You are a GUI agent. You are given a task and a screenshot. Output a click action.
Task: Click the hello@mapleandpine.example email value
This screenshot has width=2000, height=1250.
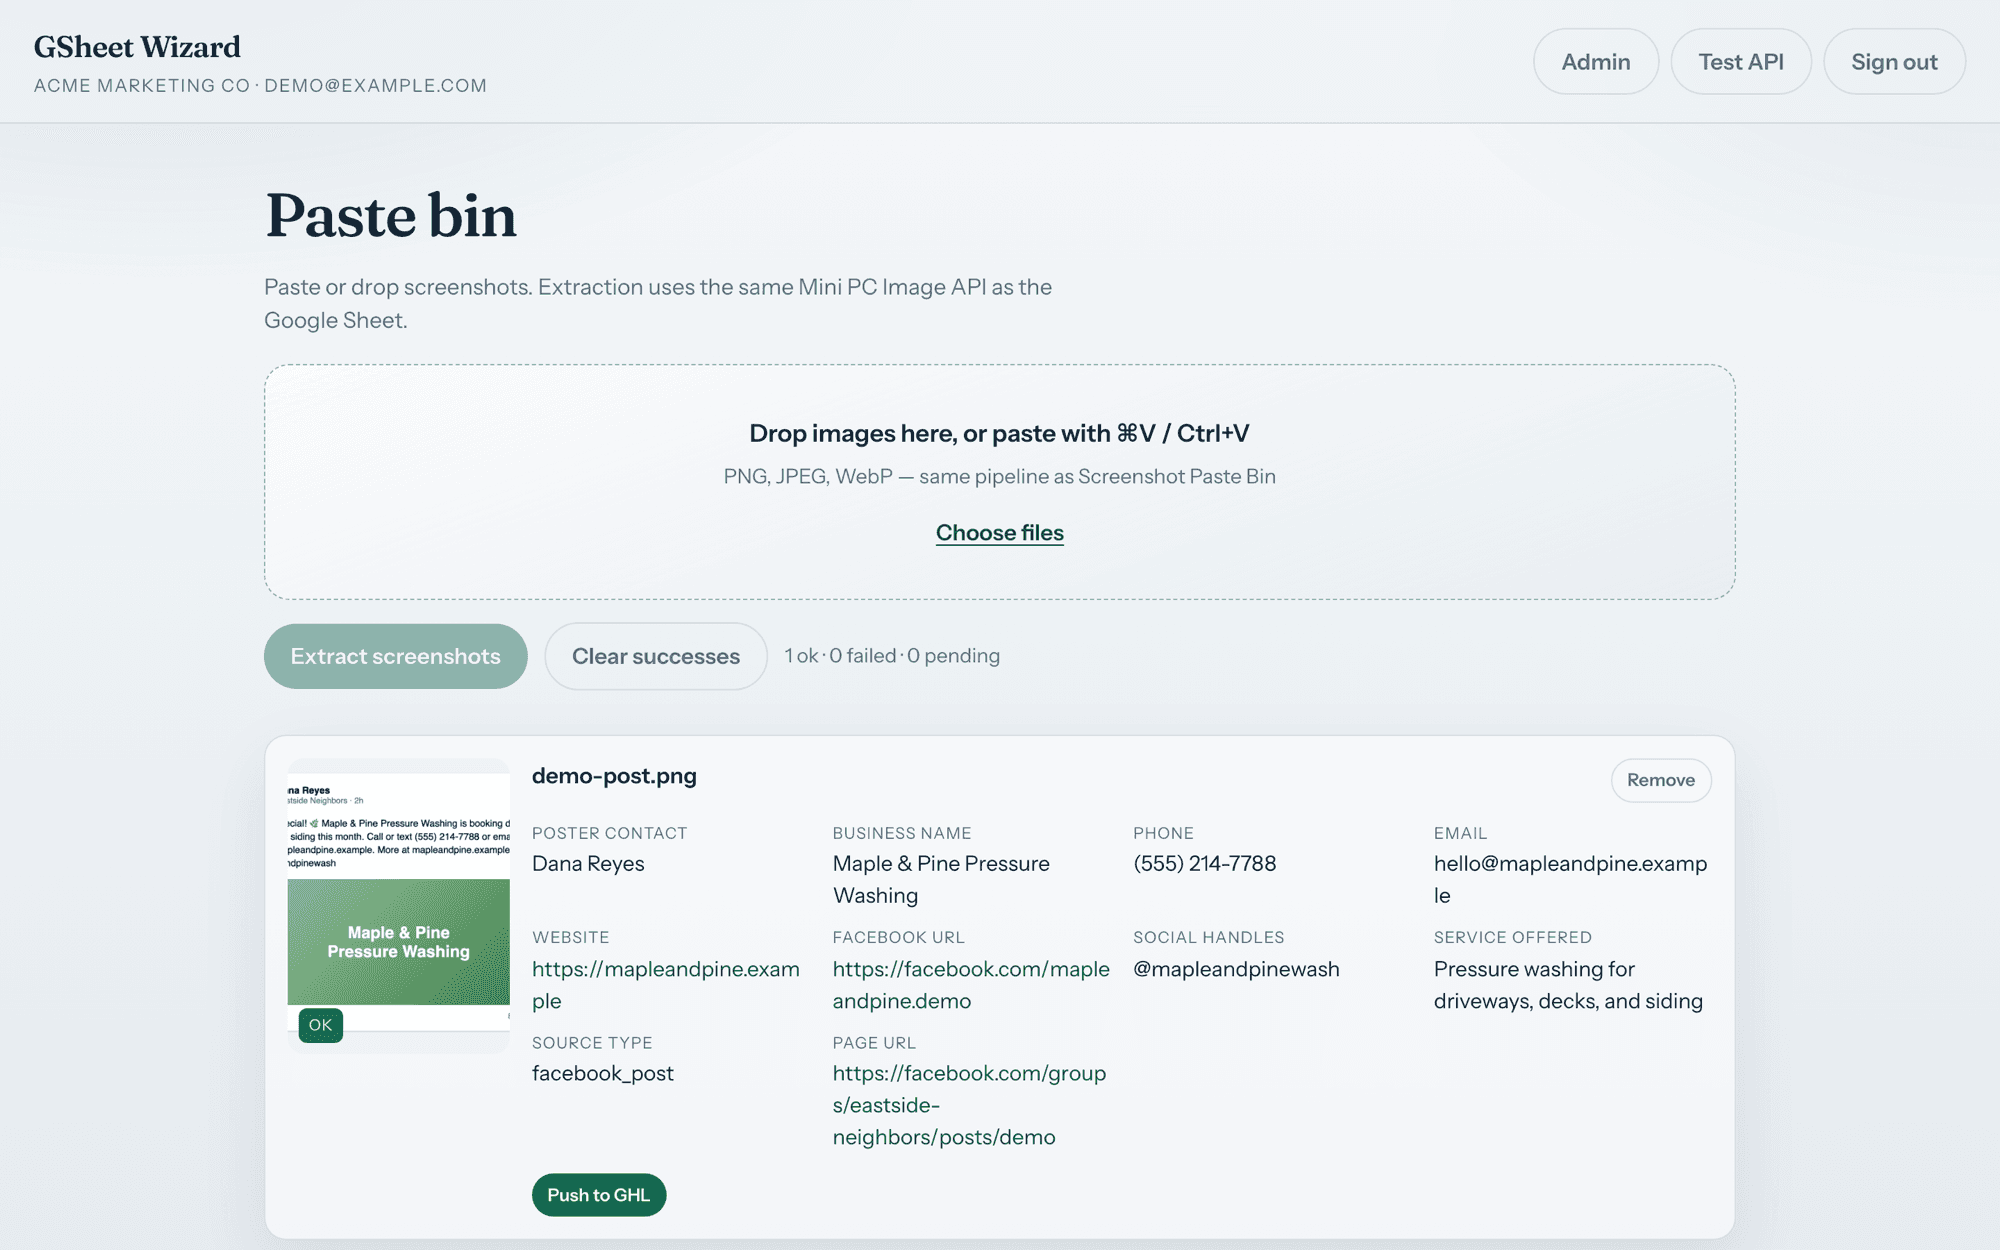(x=1570, y=879)
